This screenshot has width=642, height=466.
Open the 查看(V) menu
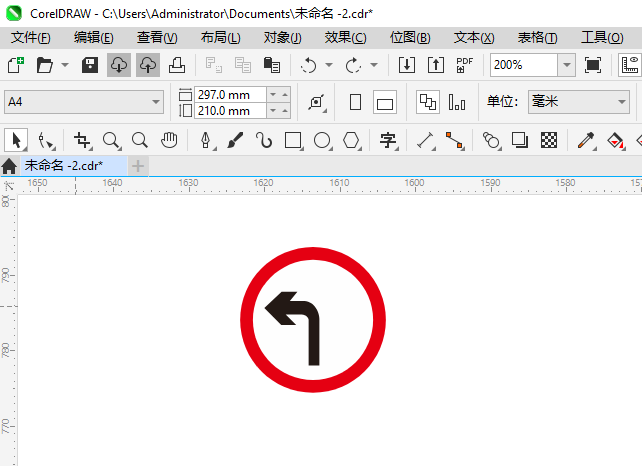157,38
